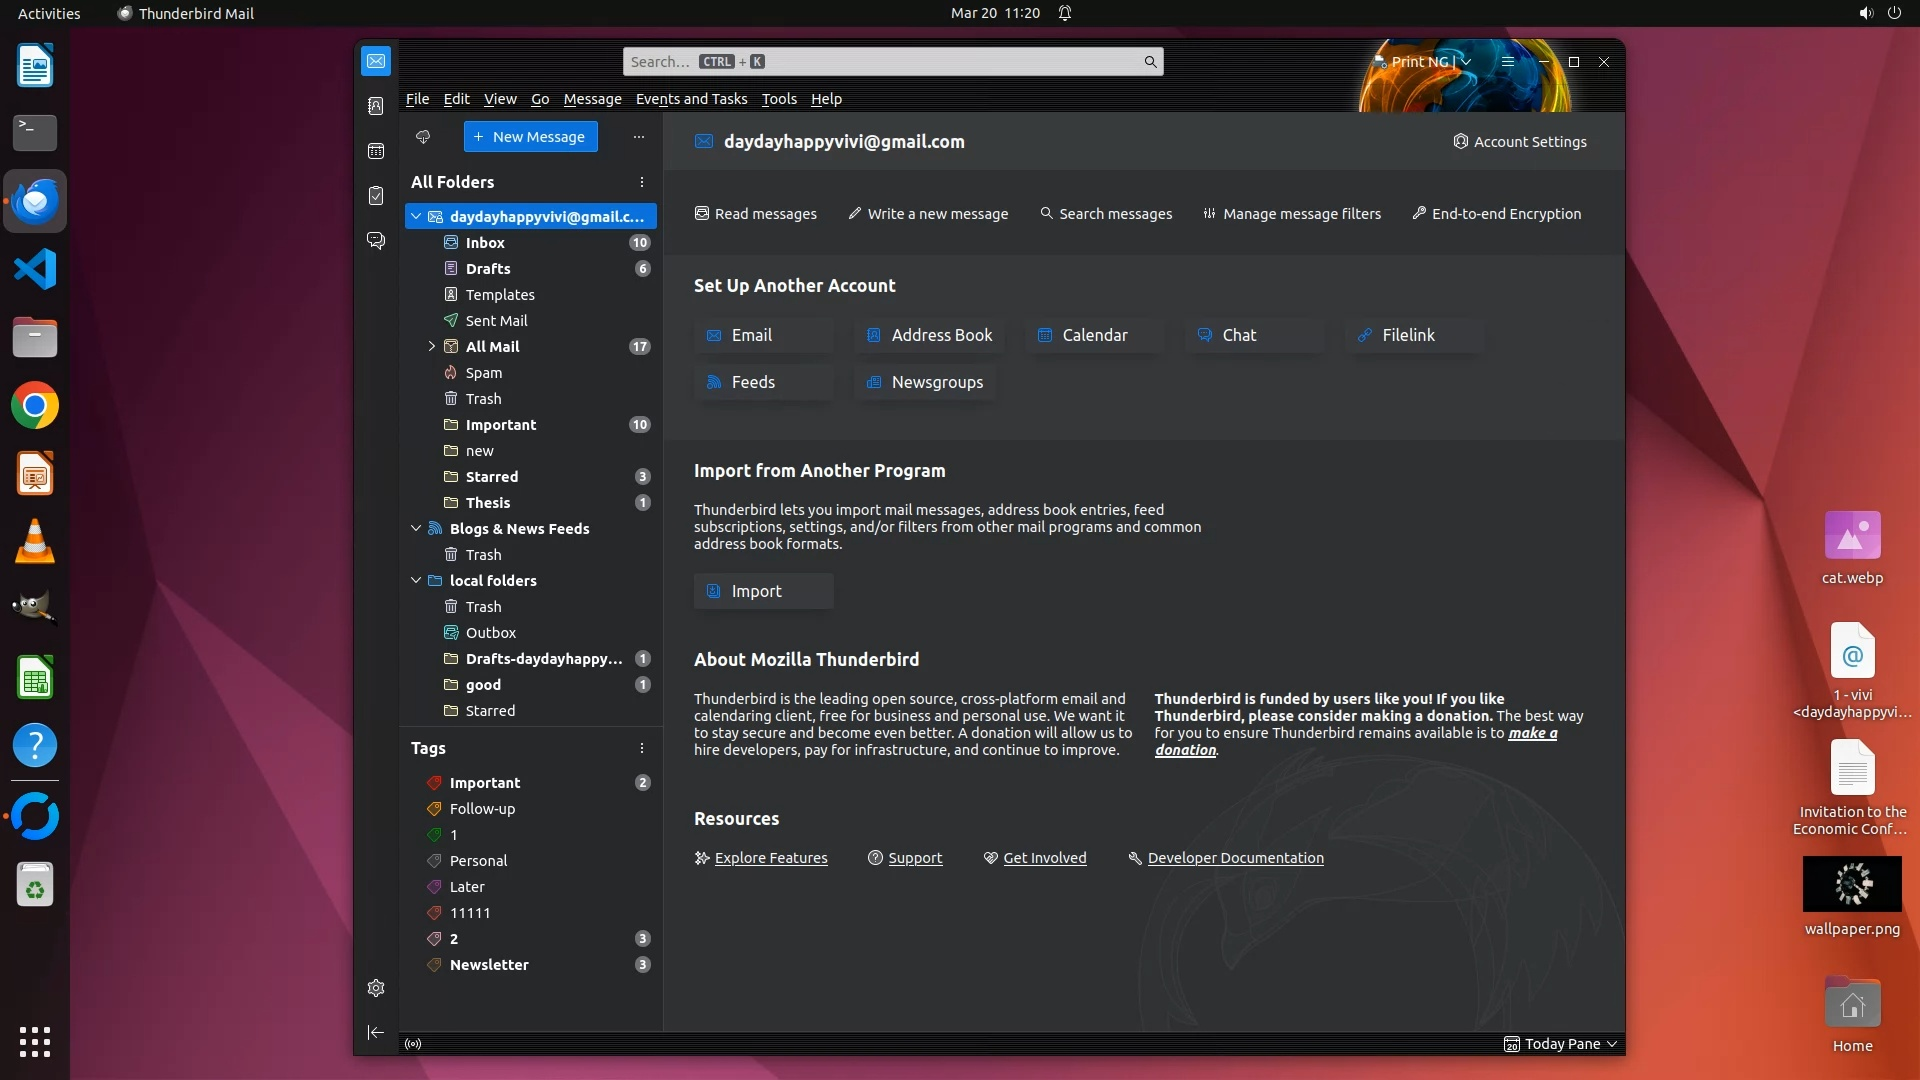This screenshot has height=1080, width=1920.
Task: Open the Address Book space icon
Action: pyautogui.click(x=376, y=106)
